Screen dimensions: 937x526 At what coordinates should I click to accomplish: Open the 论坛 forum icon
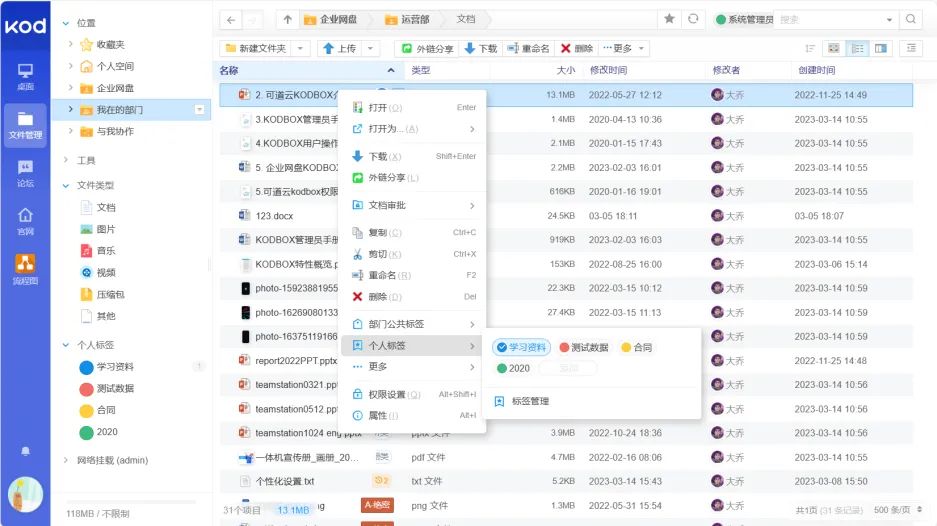tap(25, 173)
